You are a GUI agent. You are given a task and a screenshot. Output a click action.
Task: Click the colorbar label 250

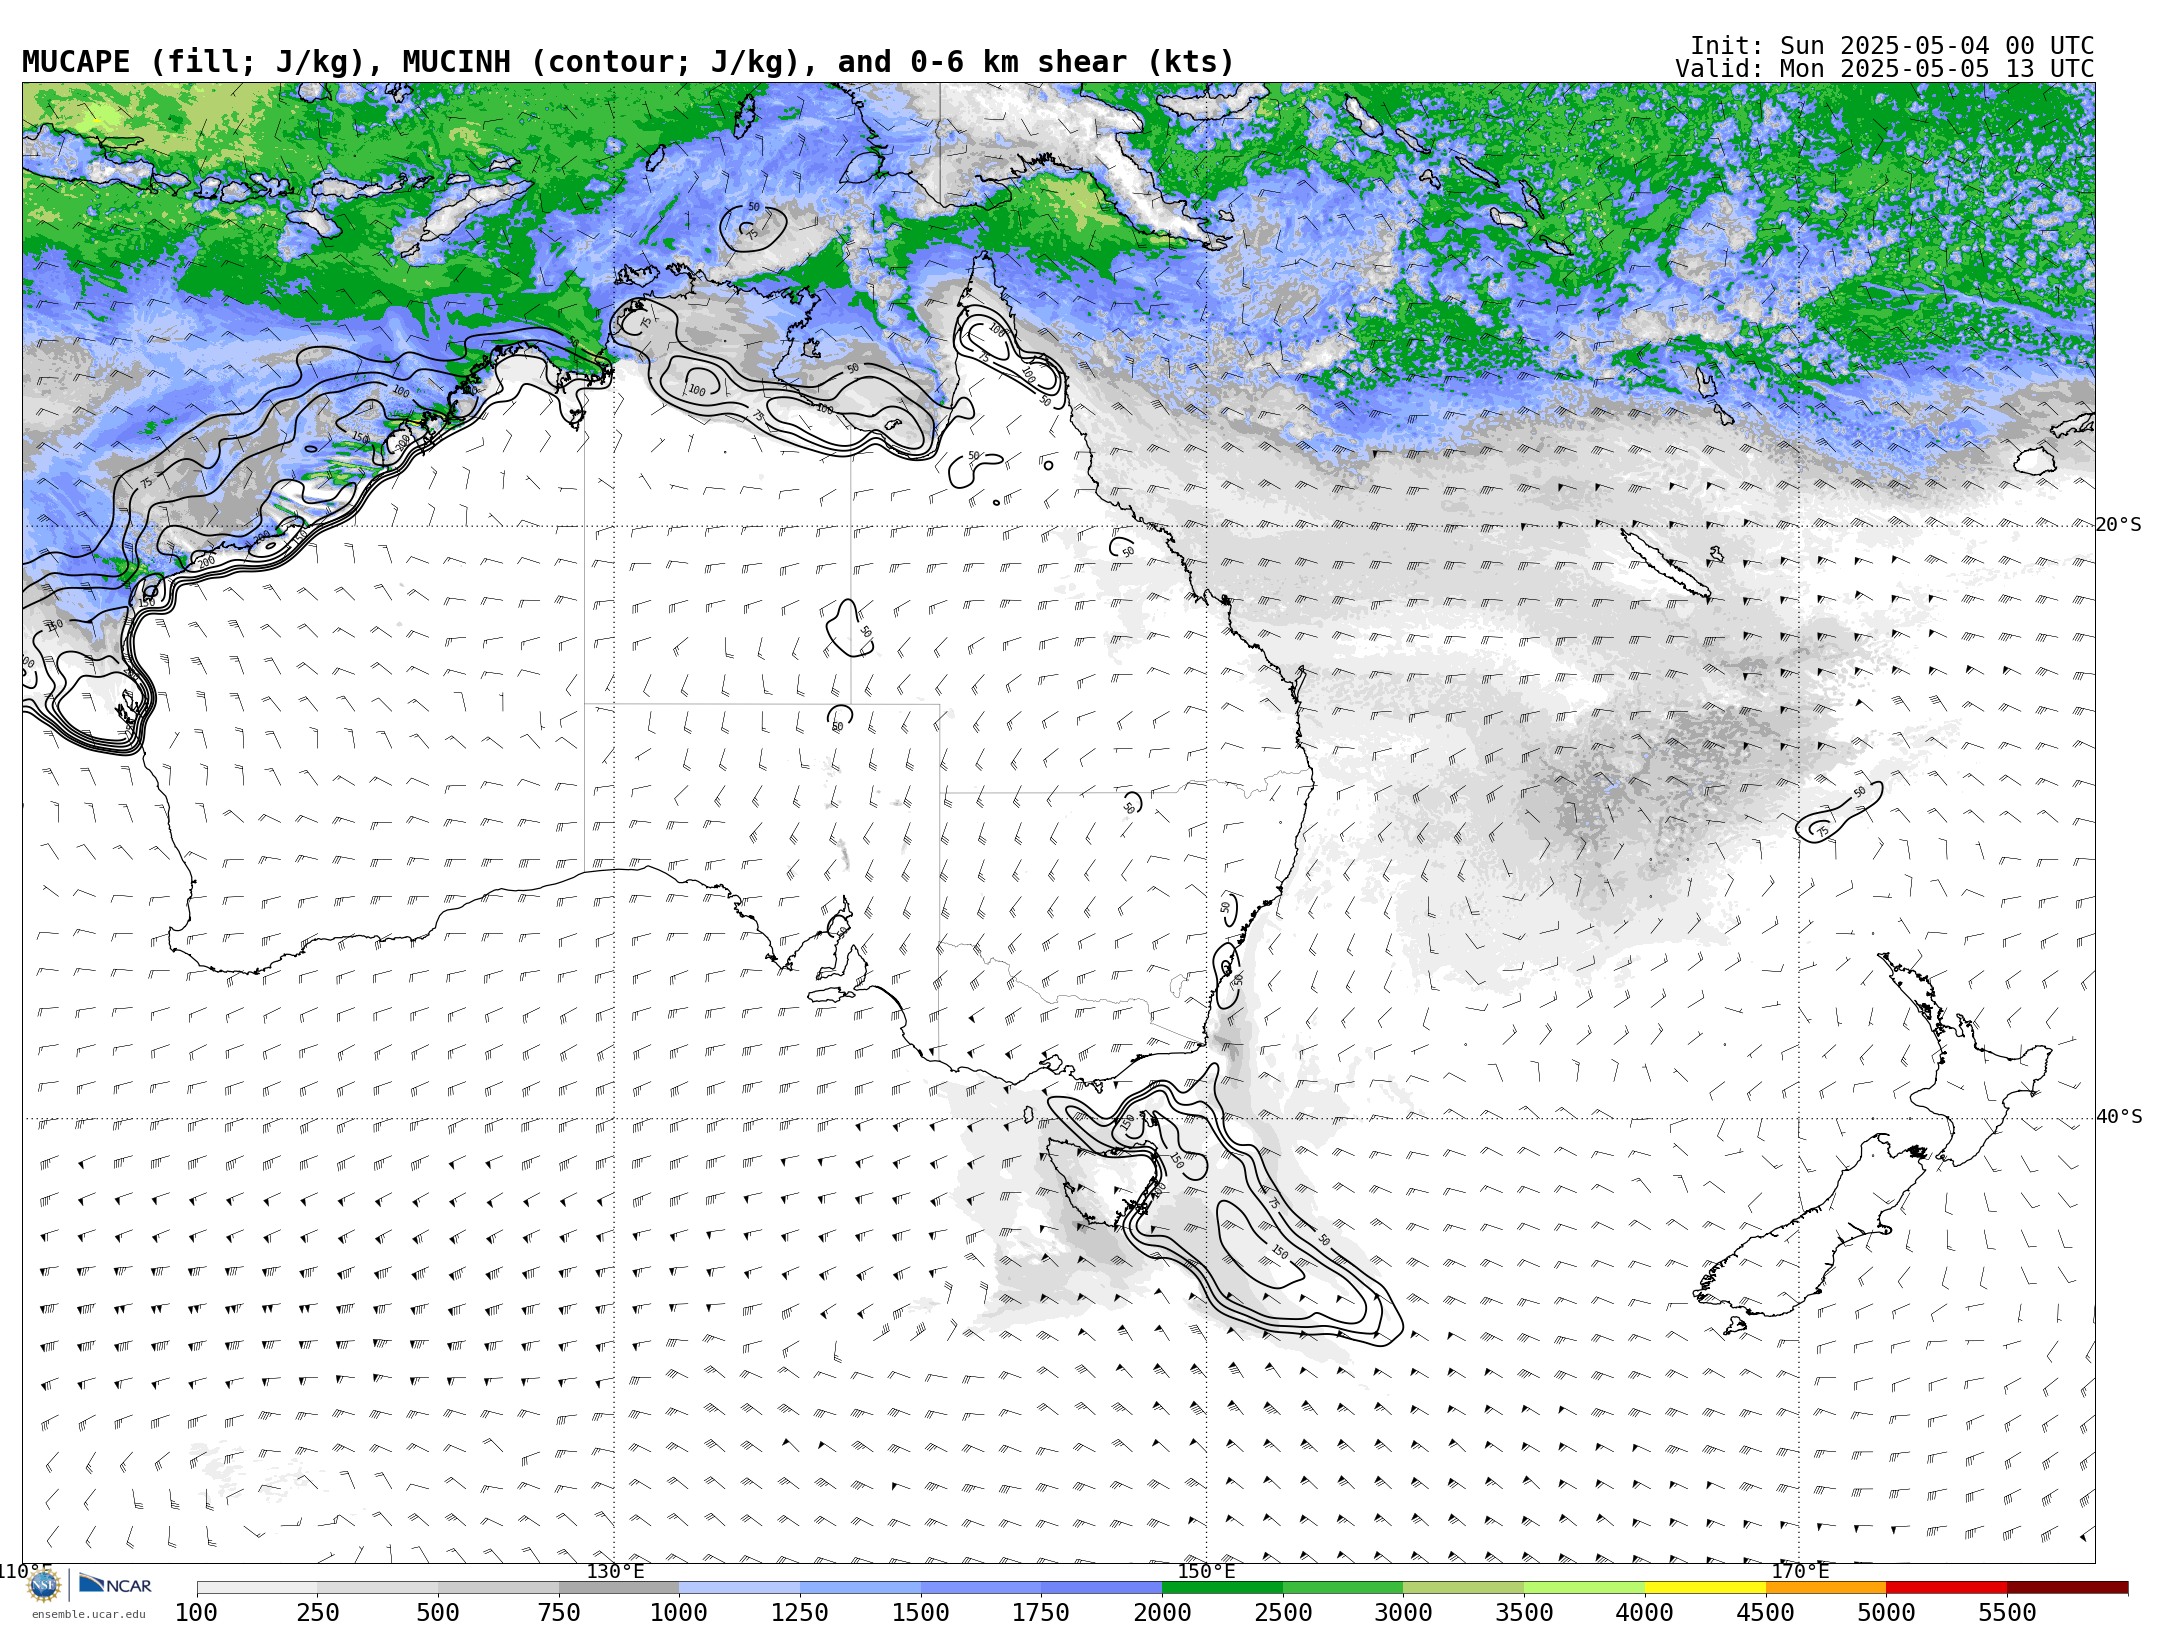(318, 1613)
